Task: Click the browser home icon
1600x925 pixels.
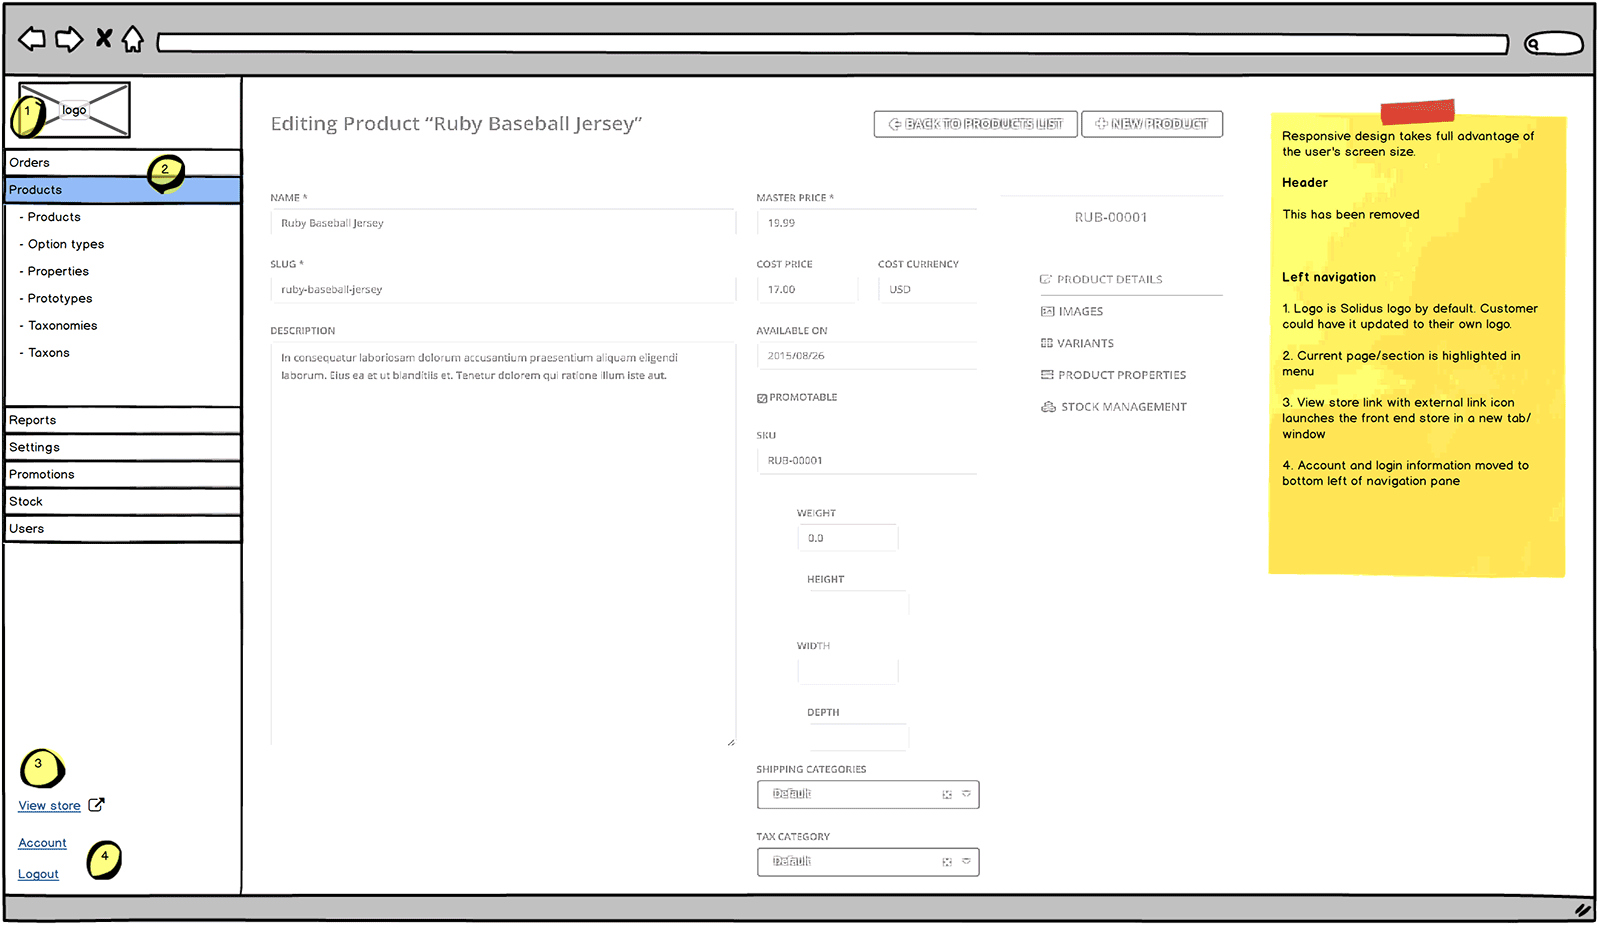Action: (x=133, y=38)
